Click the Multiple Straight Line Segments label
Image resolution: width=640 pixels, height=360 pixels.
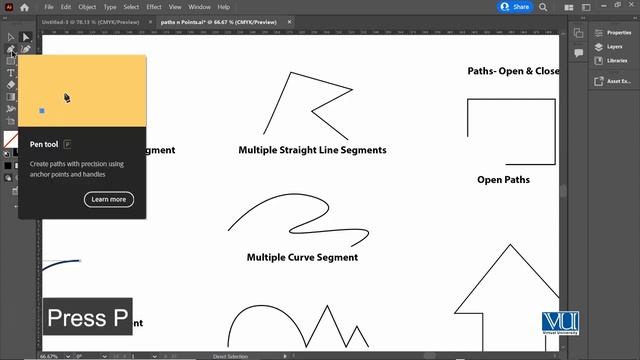[x=312, y=150]
